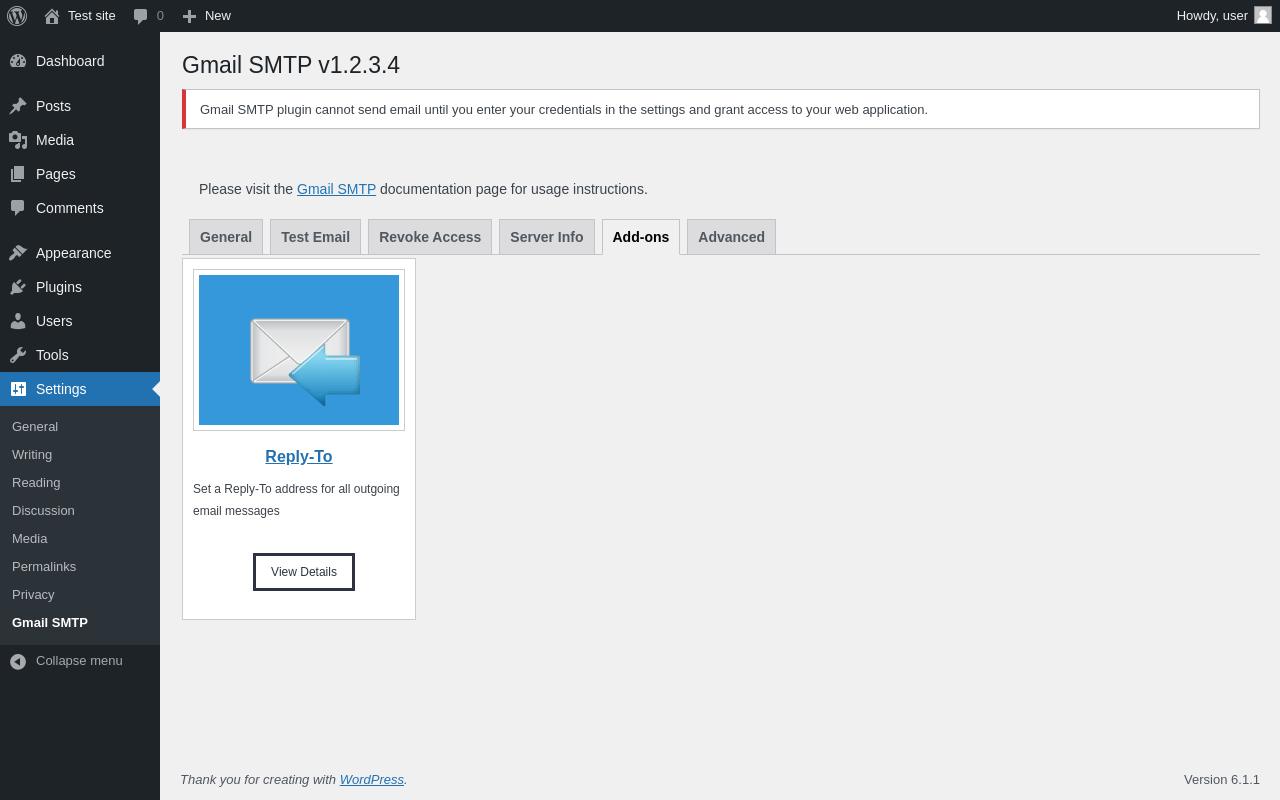
Task: Switch to the General tab
Action: [226, 237]
